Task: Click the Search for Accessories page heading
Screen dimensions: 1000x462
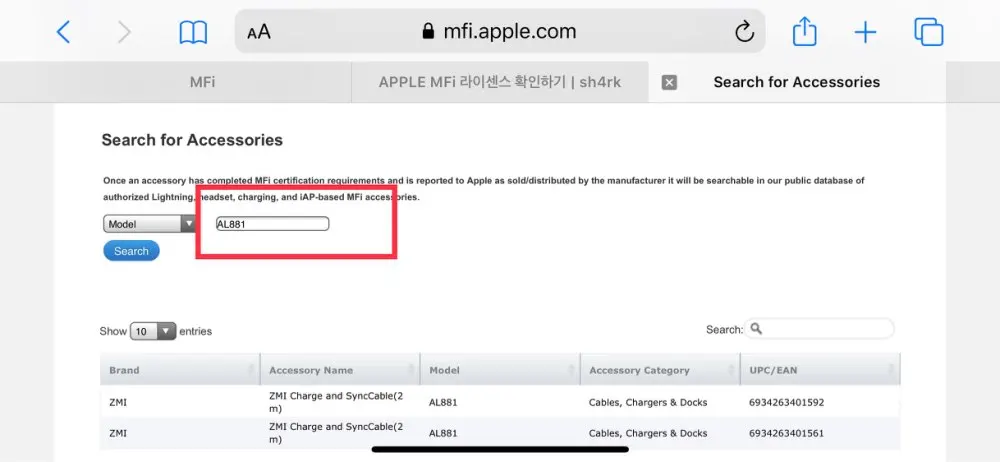Action: click(x=192, y=140)
